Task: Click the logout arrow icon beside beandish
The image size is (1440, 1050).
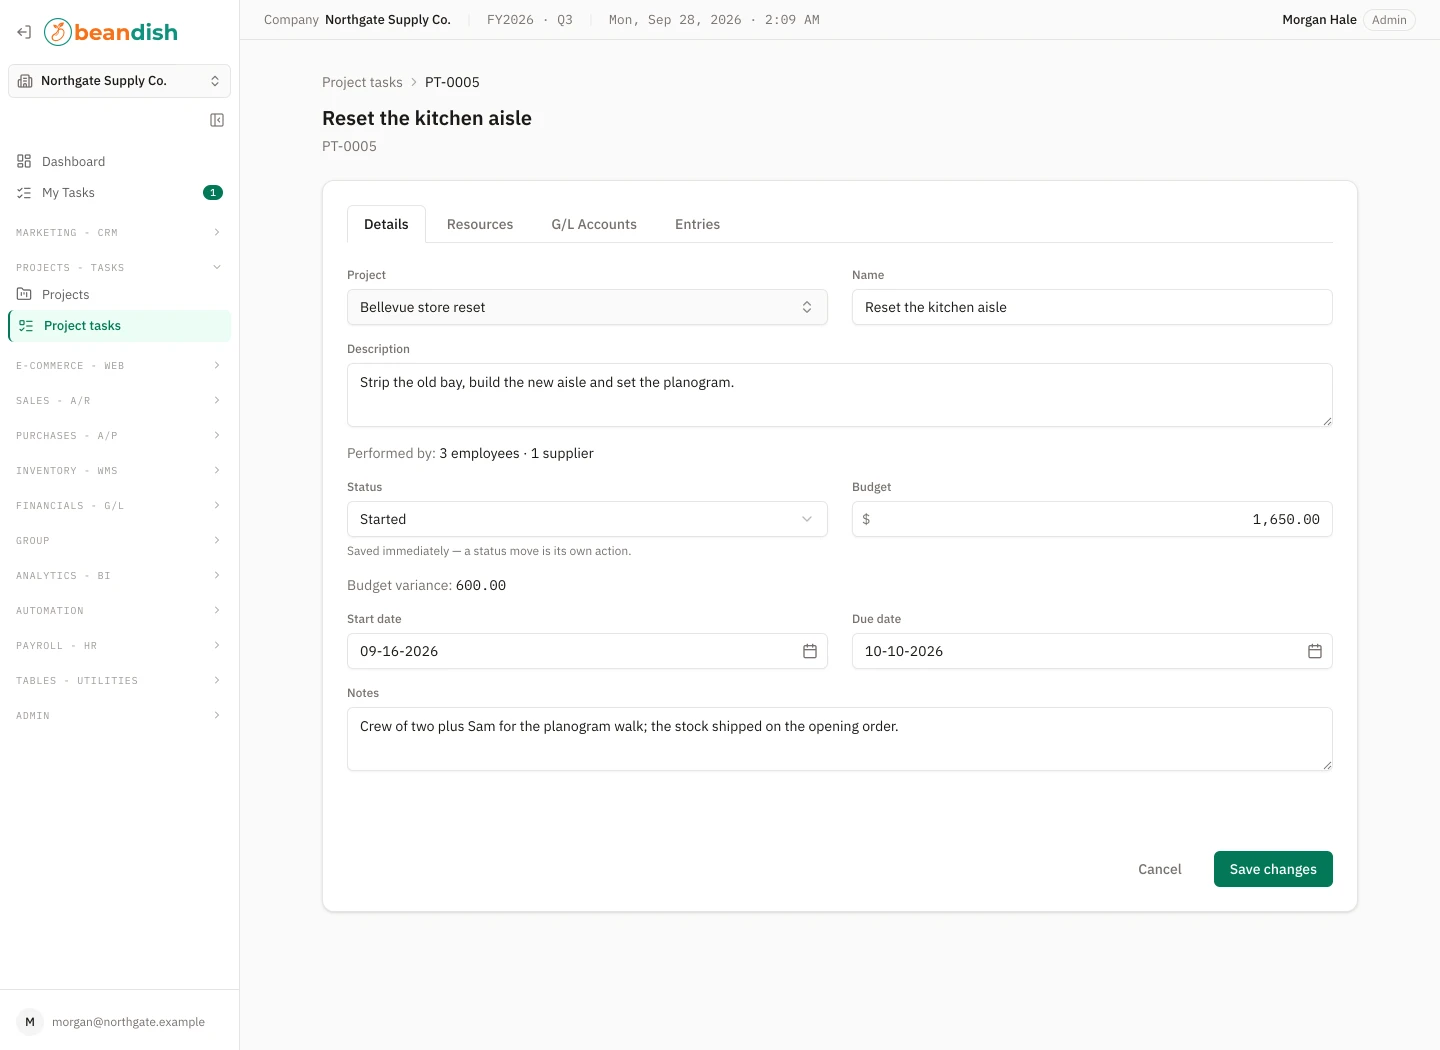Action: point(24,32)
